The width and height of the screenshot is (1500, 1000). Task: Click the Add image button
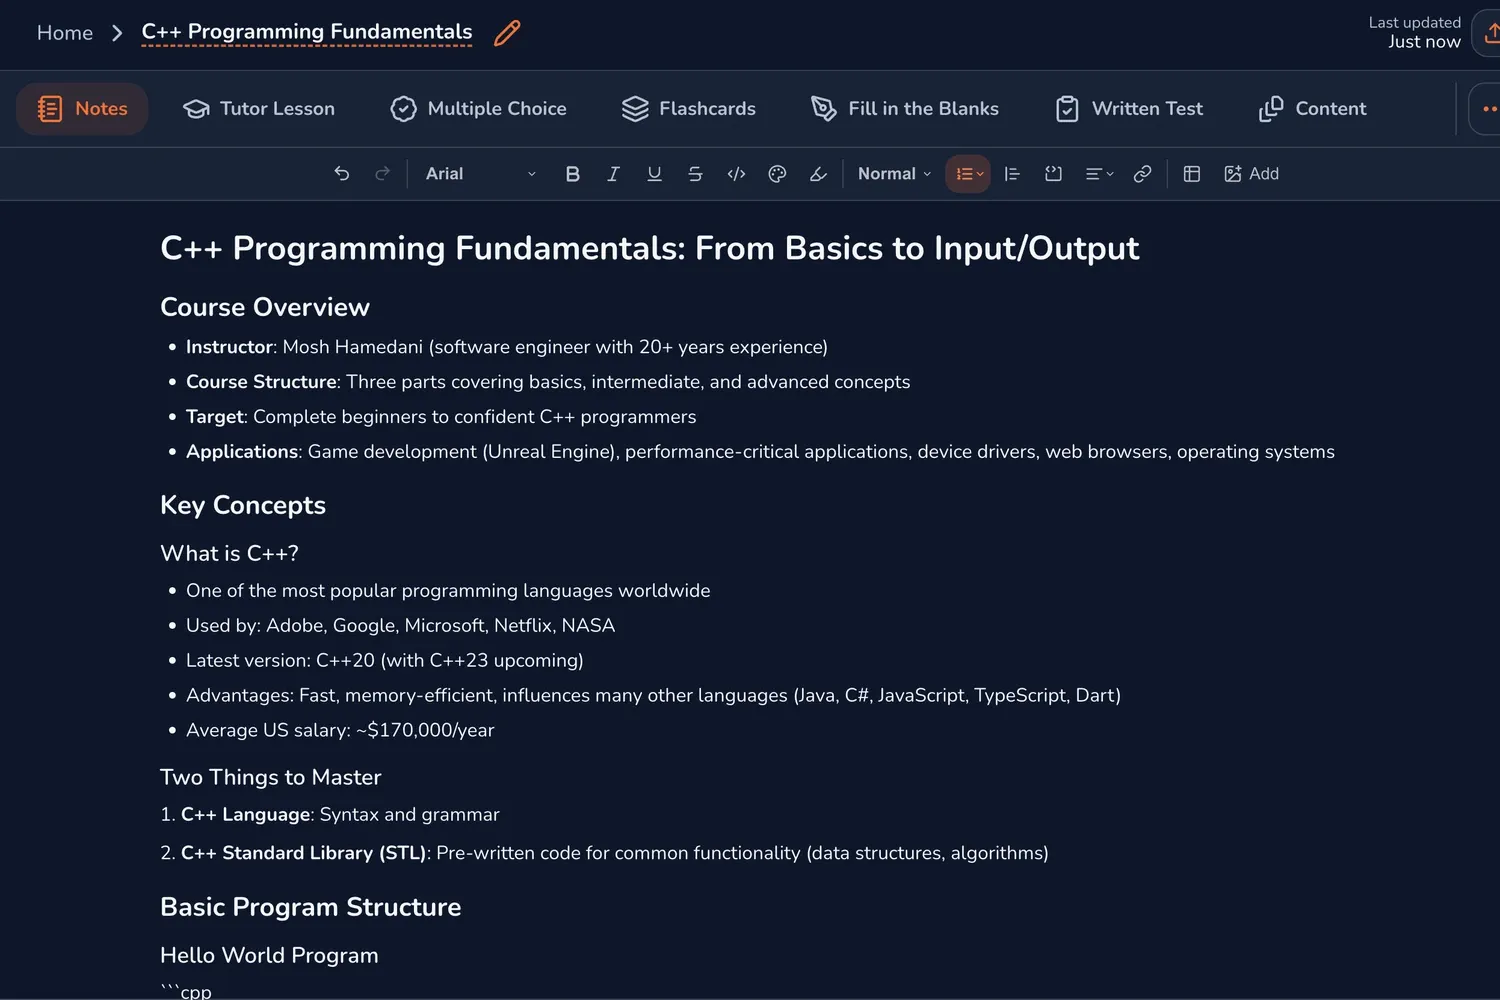[1251, 174]
